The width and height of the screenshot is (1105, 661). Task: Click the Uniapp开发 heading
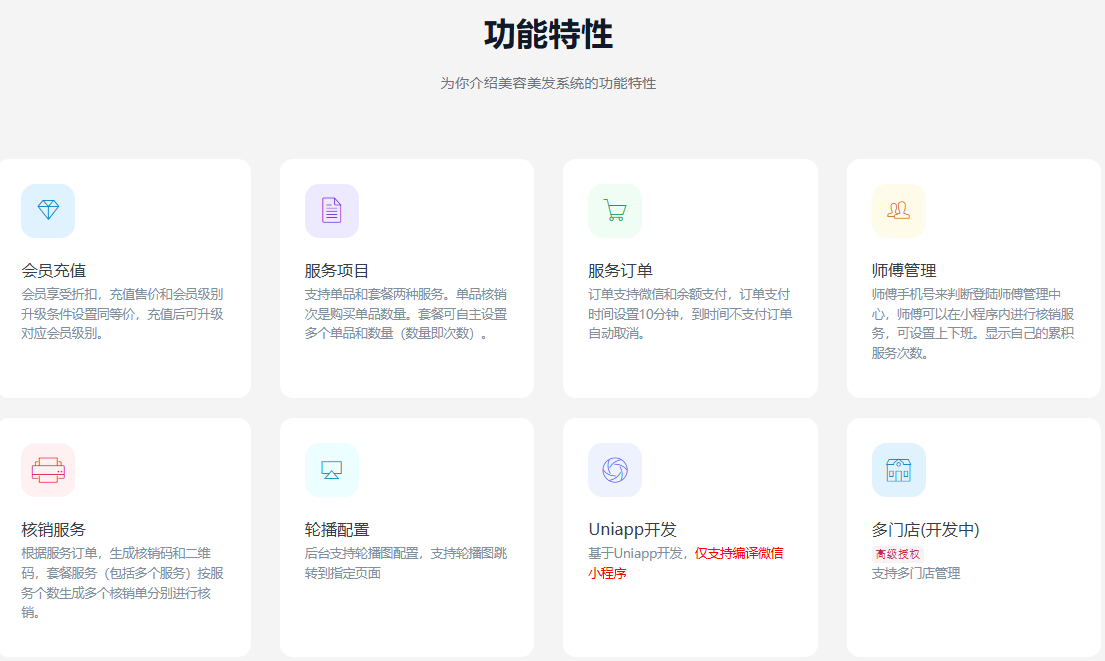(632, 529)
